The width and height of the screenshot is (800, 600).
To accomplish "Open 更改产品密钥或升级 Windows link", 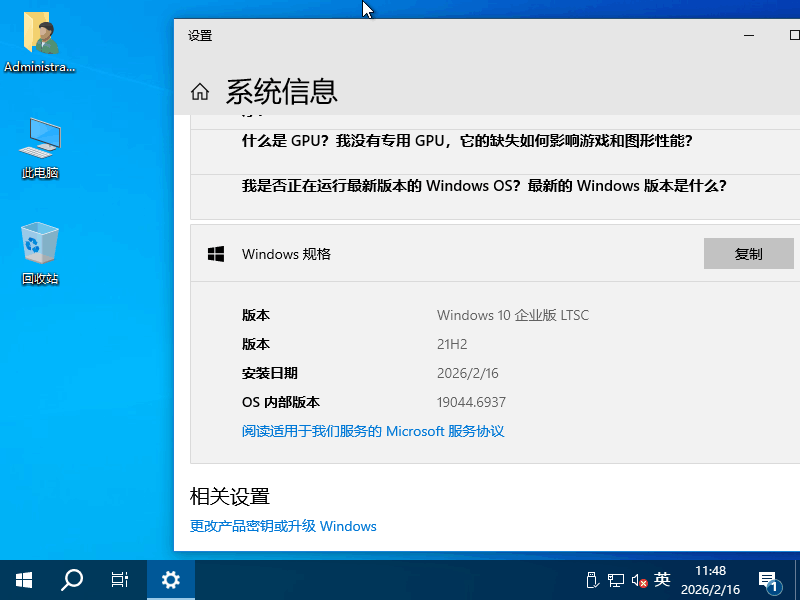I will pyautogui.click(x=281, y=526).
